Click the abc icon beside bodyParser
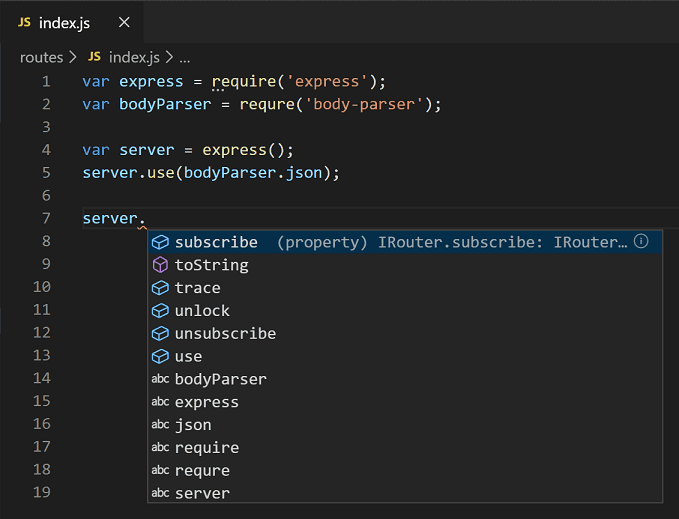 (159, 380)
